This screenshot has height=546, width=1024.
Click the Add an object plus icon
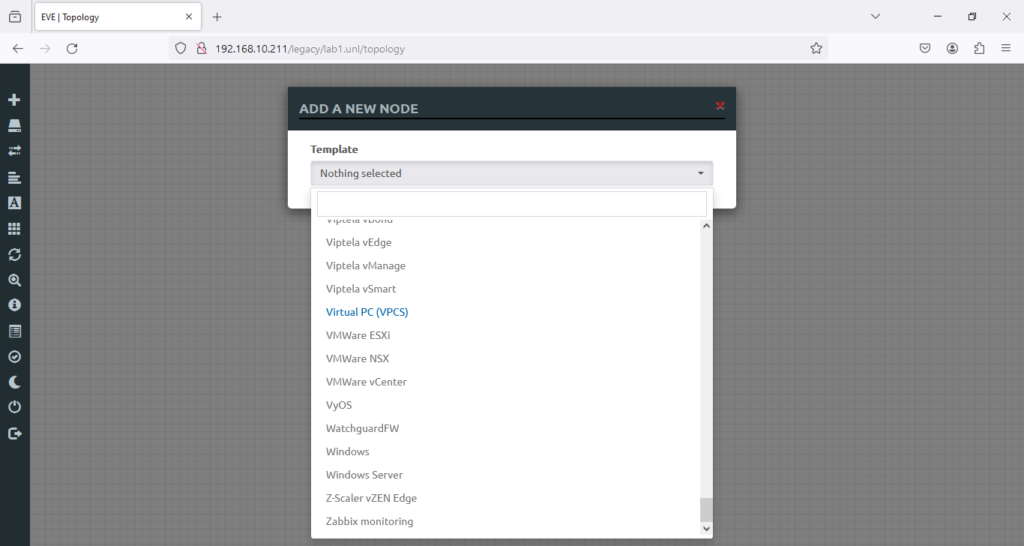click(x=14, y=100)
